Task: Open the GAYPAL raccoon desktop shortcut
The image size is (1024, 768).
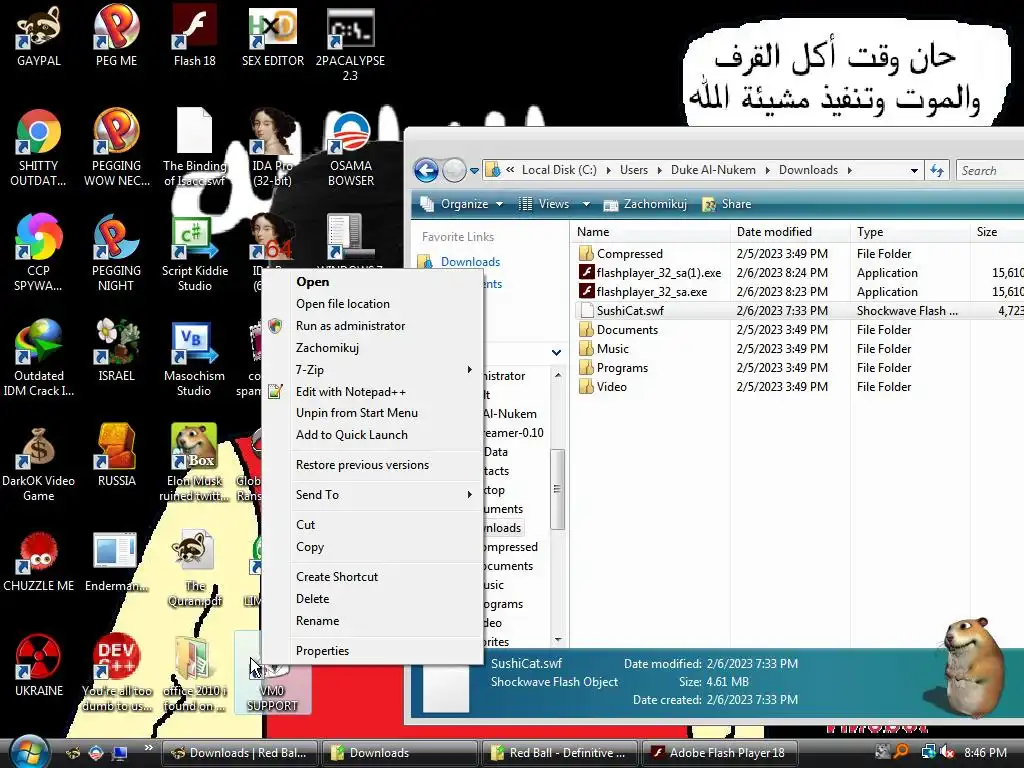Action: [39, 37]
